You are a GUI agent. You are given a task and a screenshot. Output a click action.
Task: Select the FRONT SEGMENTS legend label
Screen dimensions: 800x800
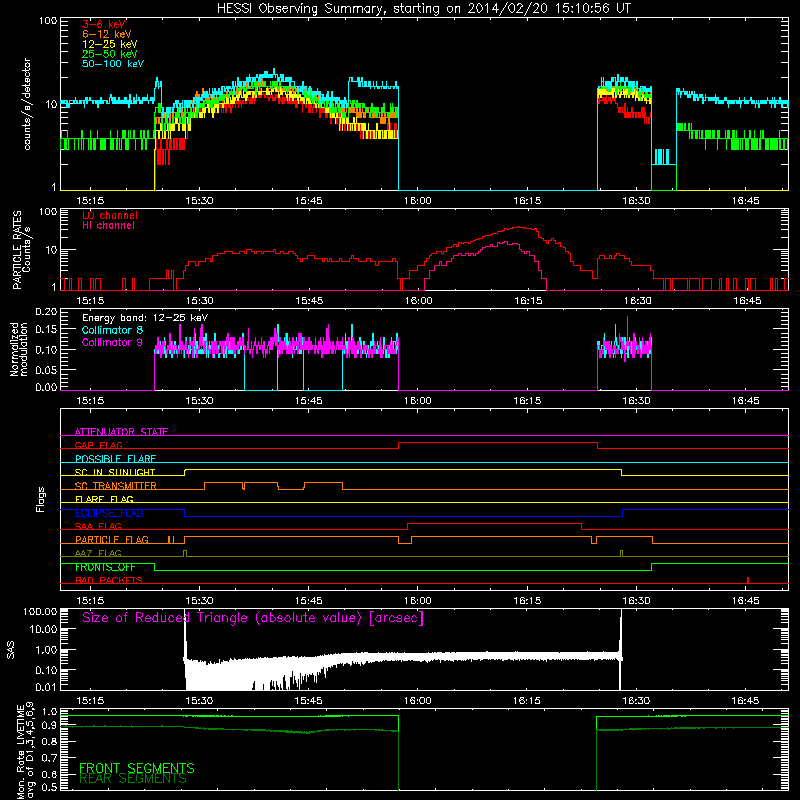pos(137,768)
